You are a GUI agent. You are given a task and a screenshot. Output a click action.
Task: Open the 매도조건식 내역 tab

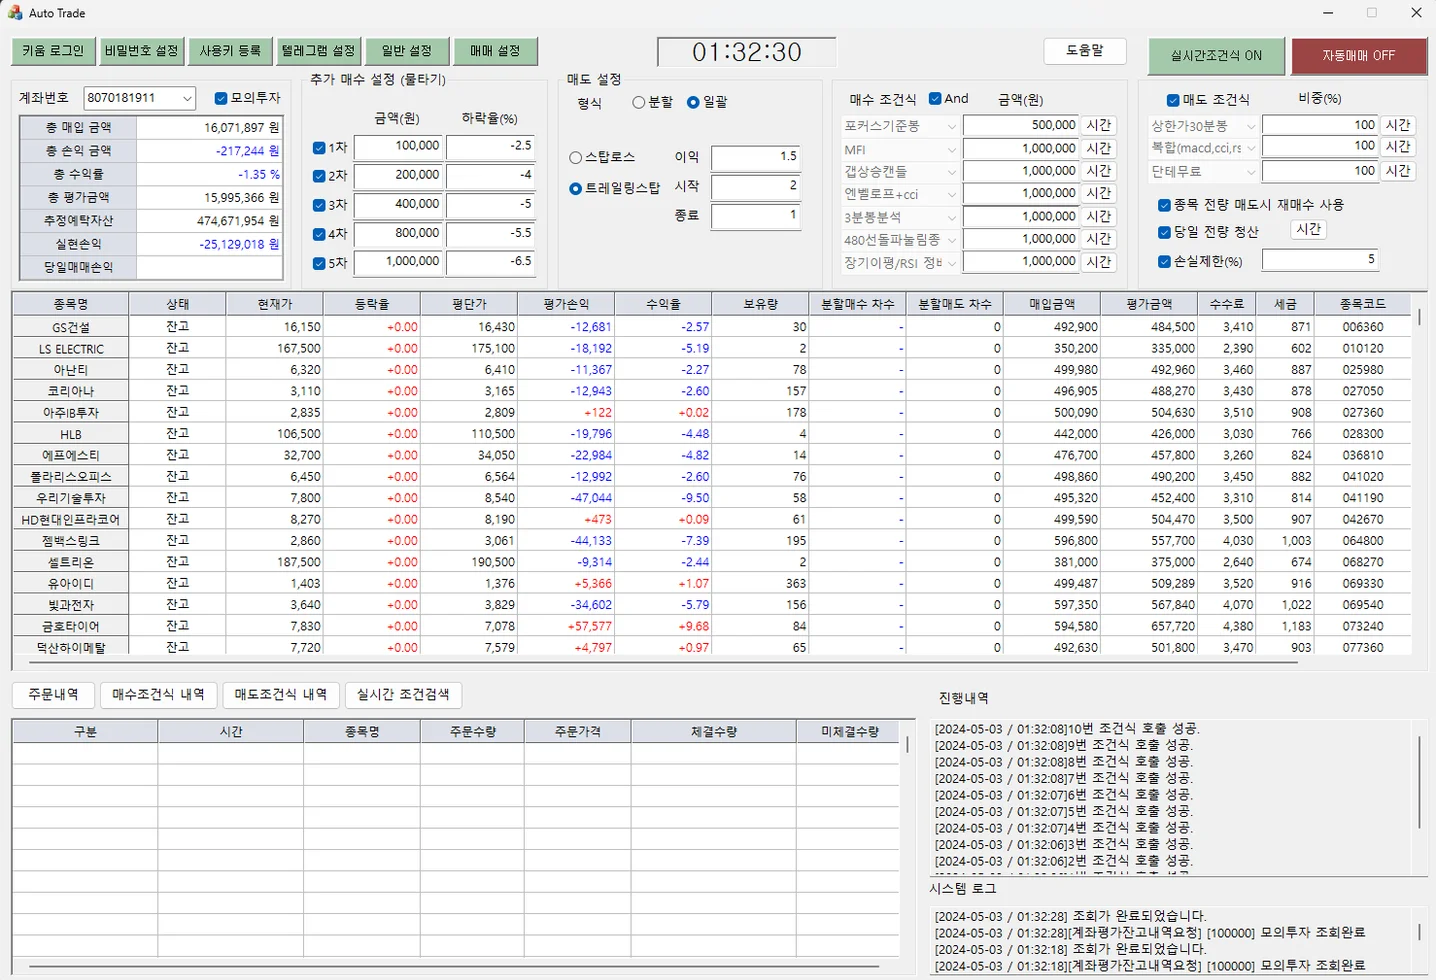(280, 695)
